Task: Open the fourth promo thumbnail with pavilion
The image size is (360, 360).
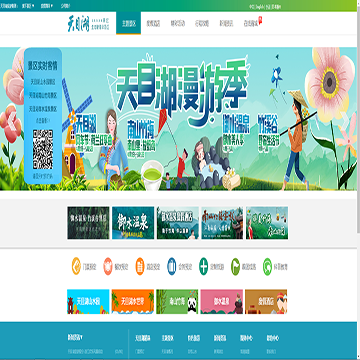Action: (222, 223)
